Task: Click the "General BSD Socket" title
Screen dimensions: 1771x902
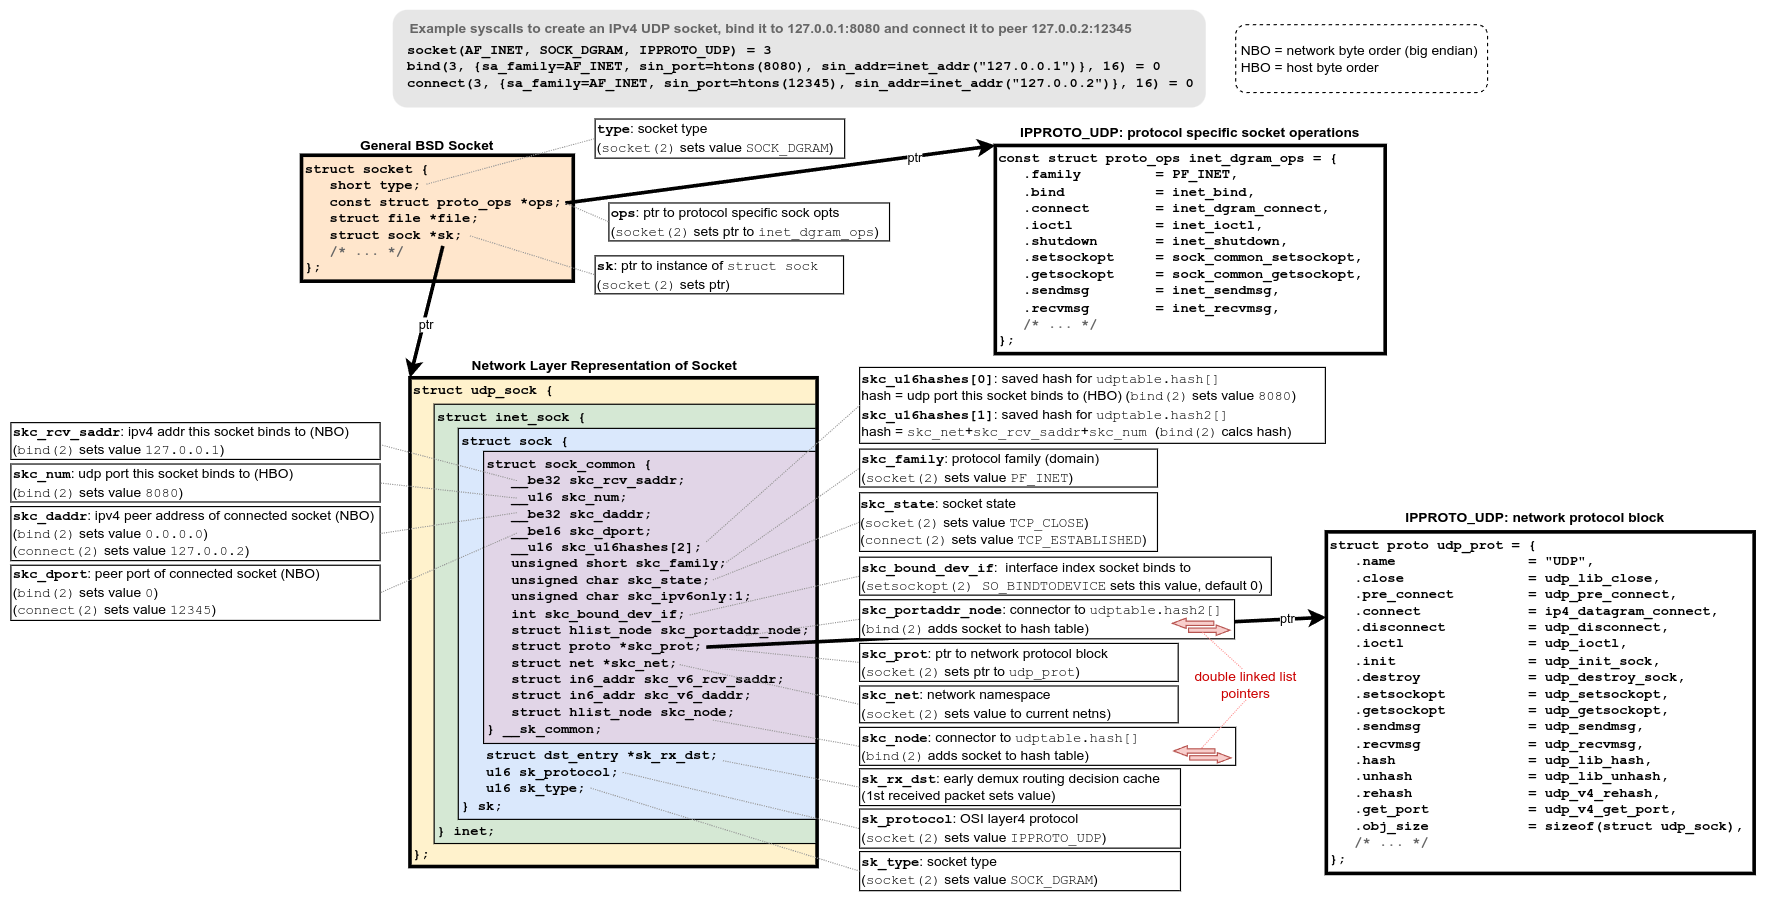Action: tap(426, 146)
